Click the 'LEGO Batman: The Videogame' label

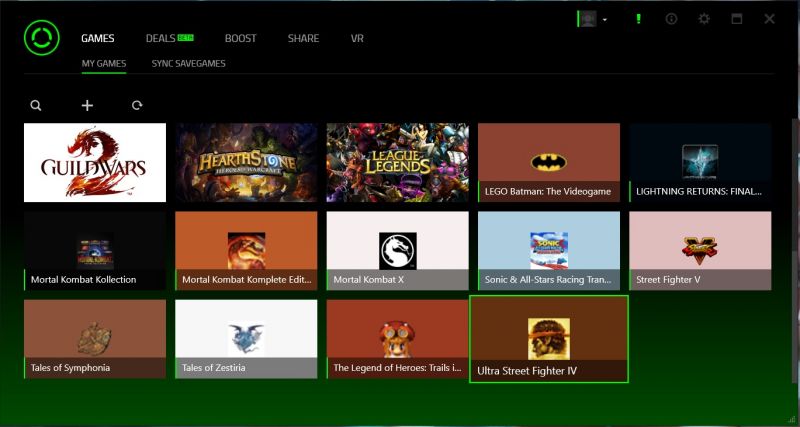point(548,192)
